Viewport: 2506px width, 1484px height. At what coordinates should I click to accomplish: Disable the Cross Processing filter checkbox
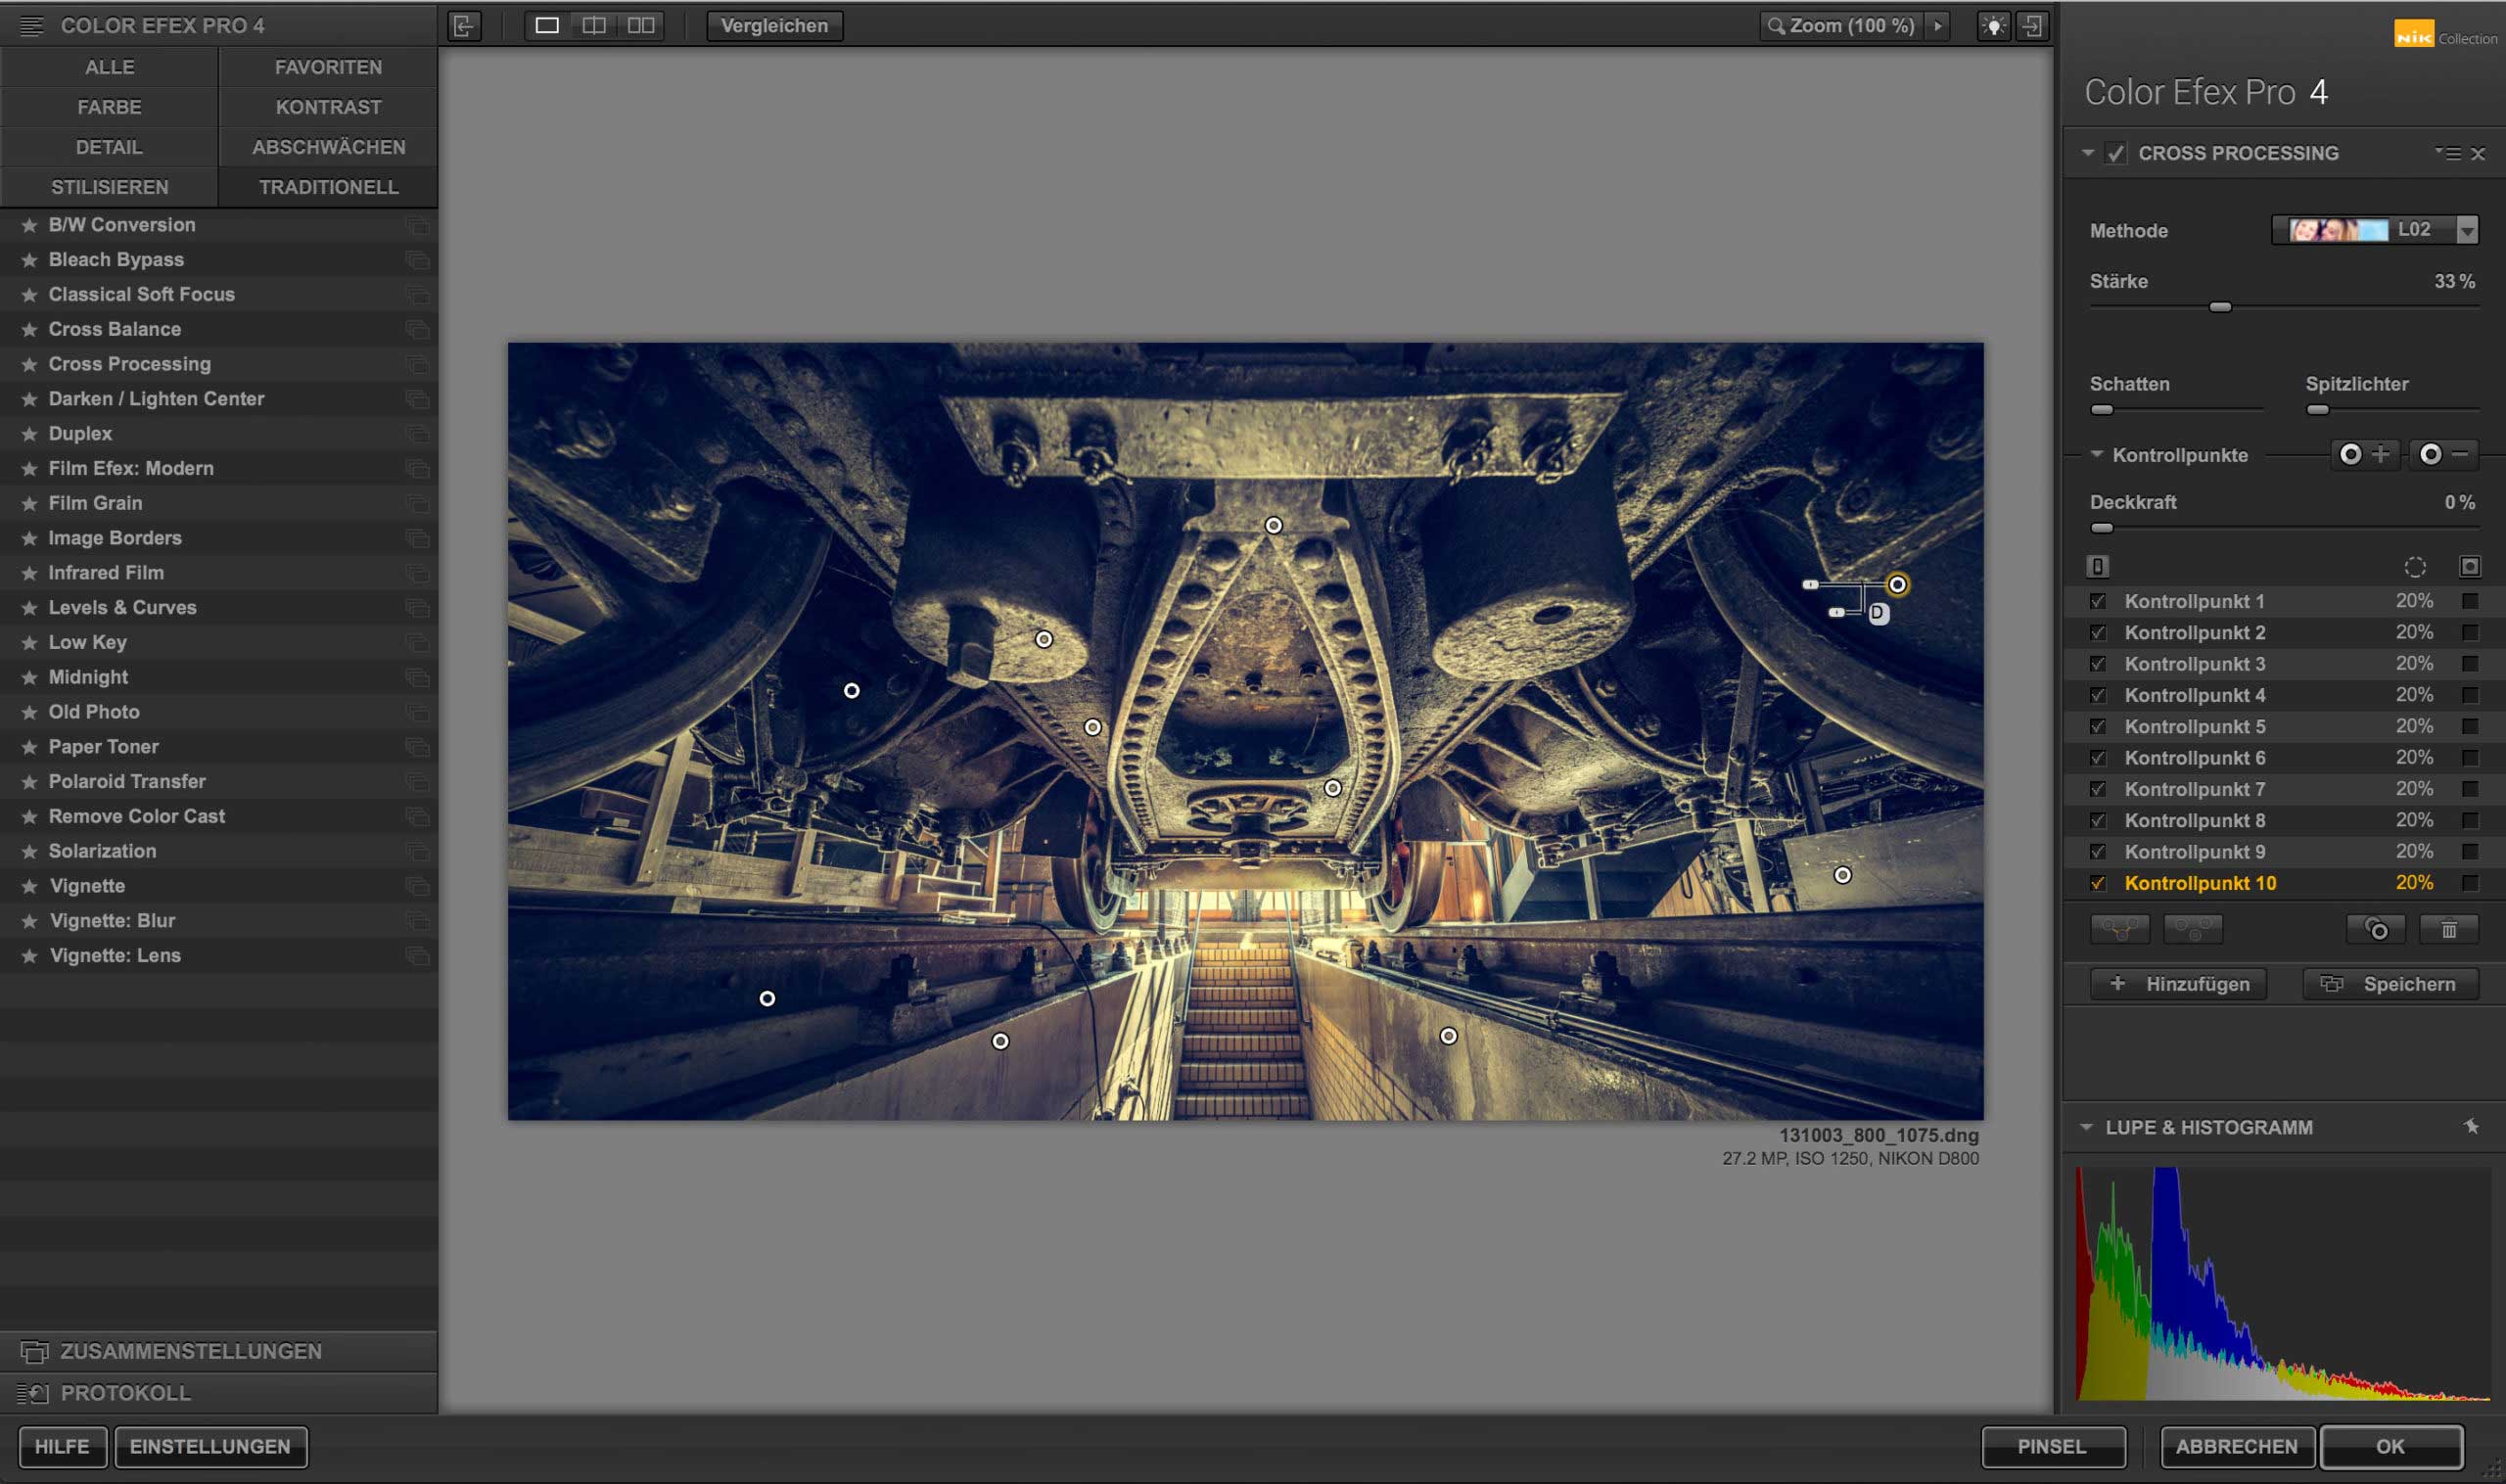(x=2115, y=154)
